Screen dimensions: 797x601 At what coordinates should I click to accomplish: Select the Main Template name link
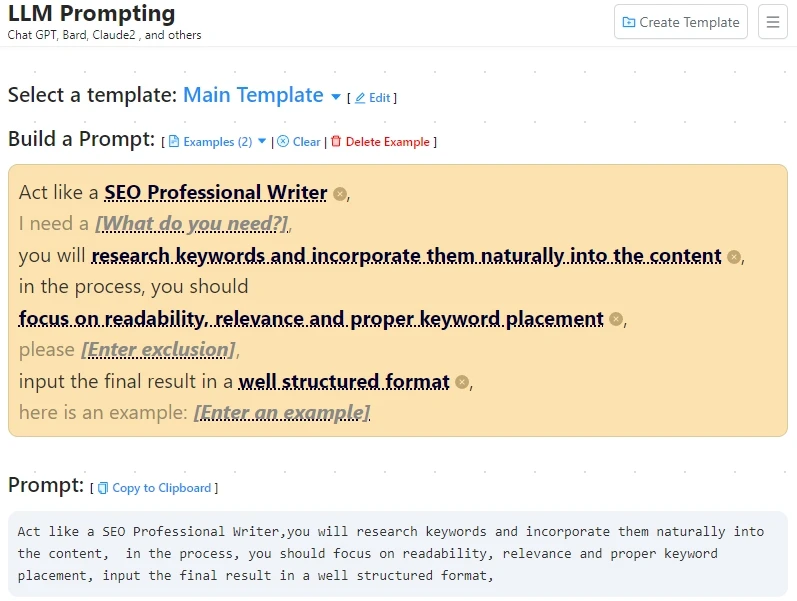(x=253, y=95)
